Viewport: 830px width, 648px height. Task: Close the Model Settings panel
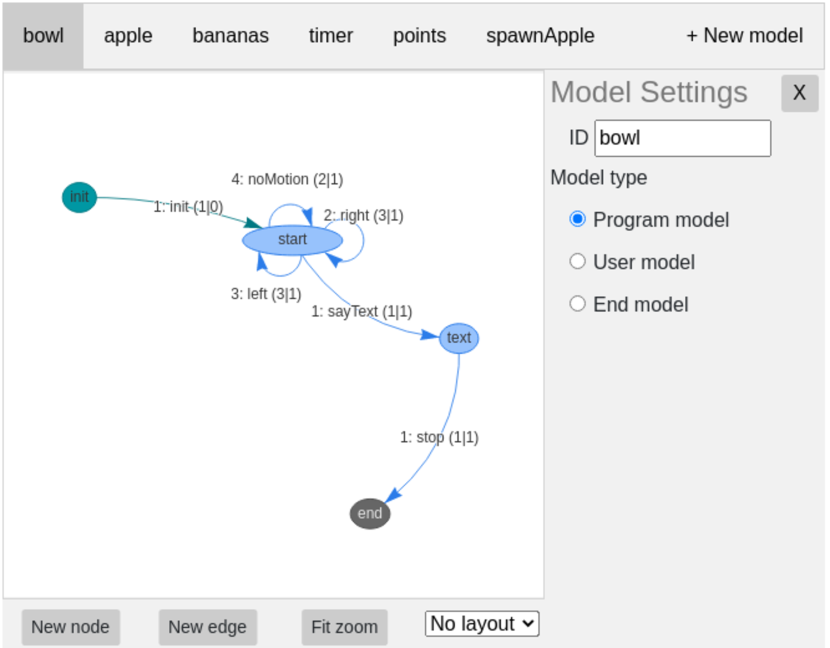[x=799, y=93]
